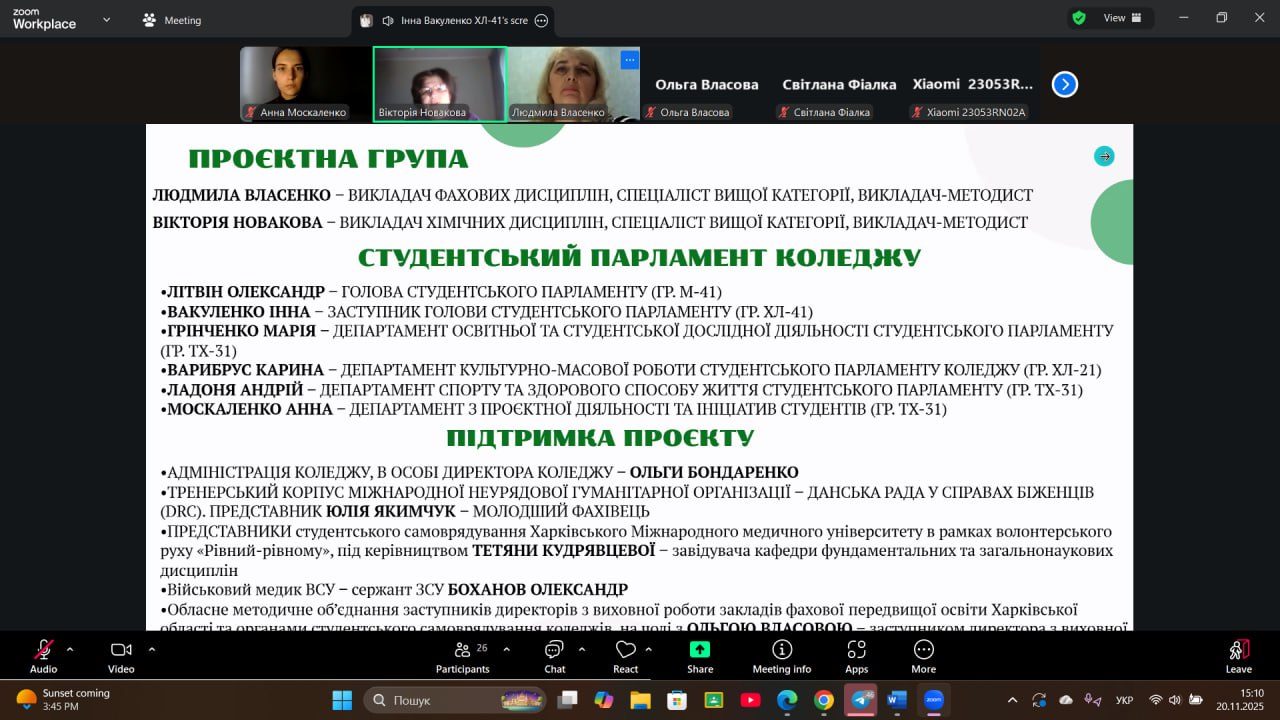Click the green Share screen icon
The height and width of the screenshot is (720, 1280).
(x=700, y=651)
